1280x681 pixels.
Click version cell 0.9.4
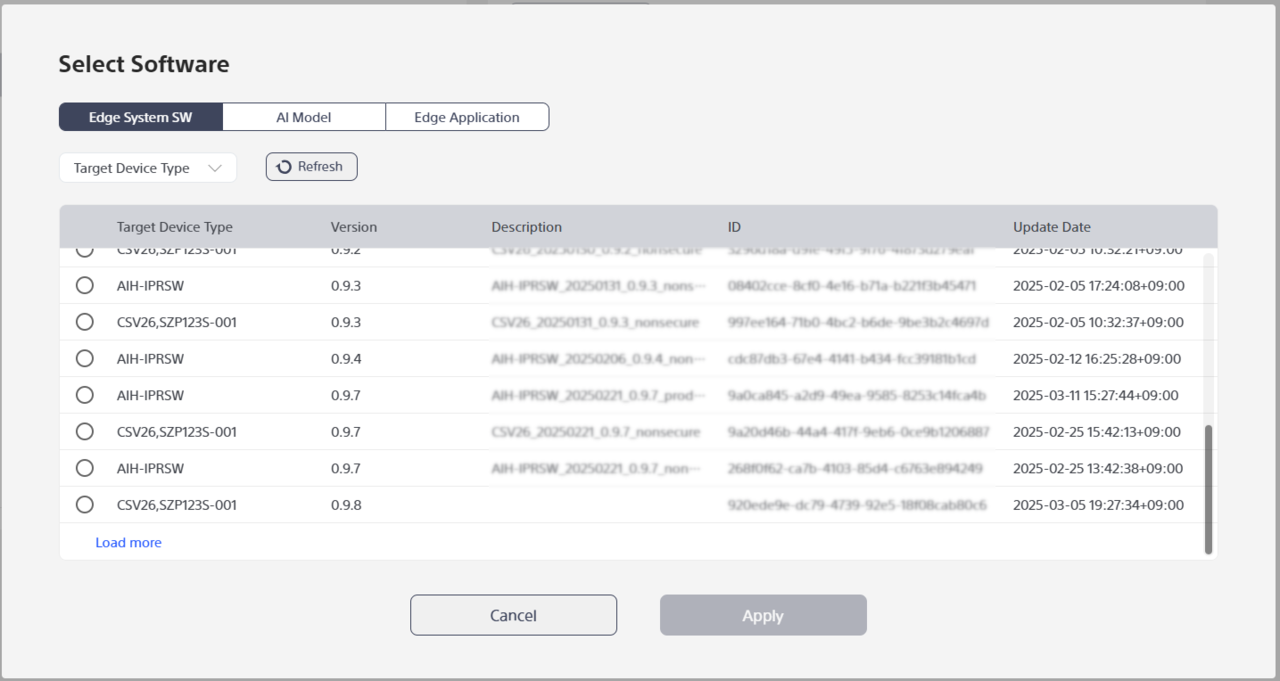346,359
